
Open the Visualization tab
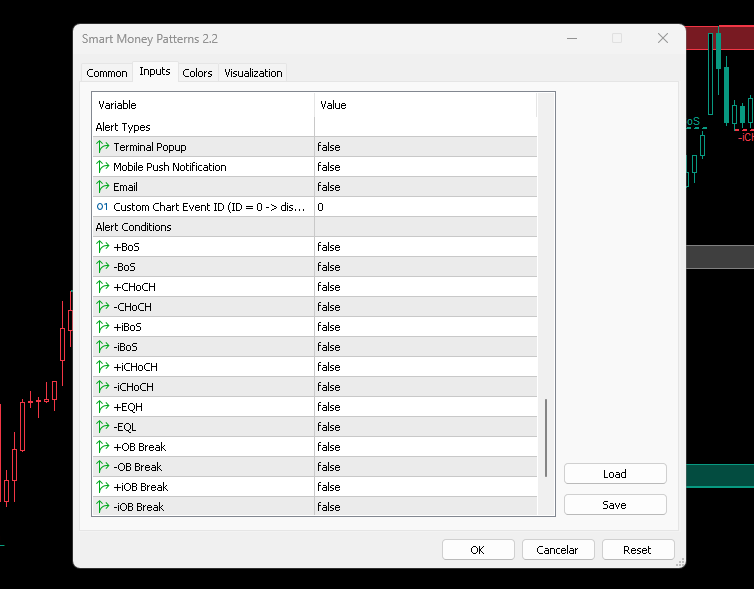point(253,73)
